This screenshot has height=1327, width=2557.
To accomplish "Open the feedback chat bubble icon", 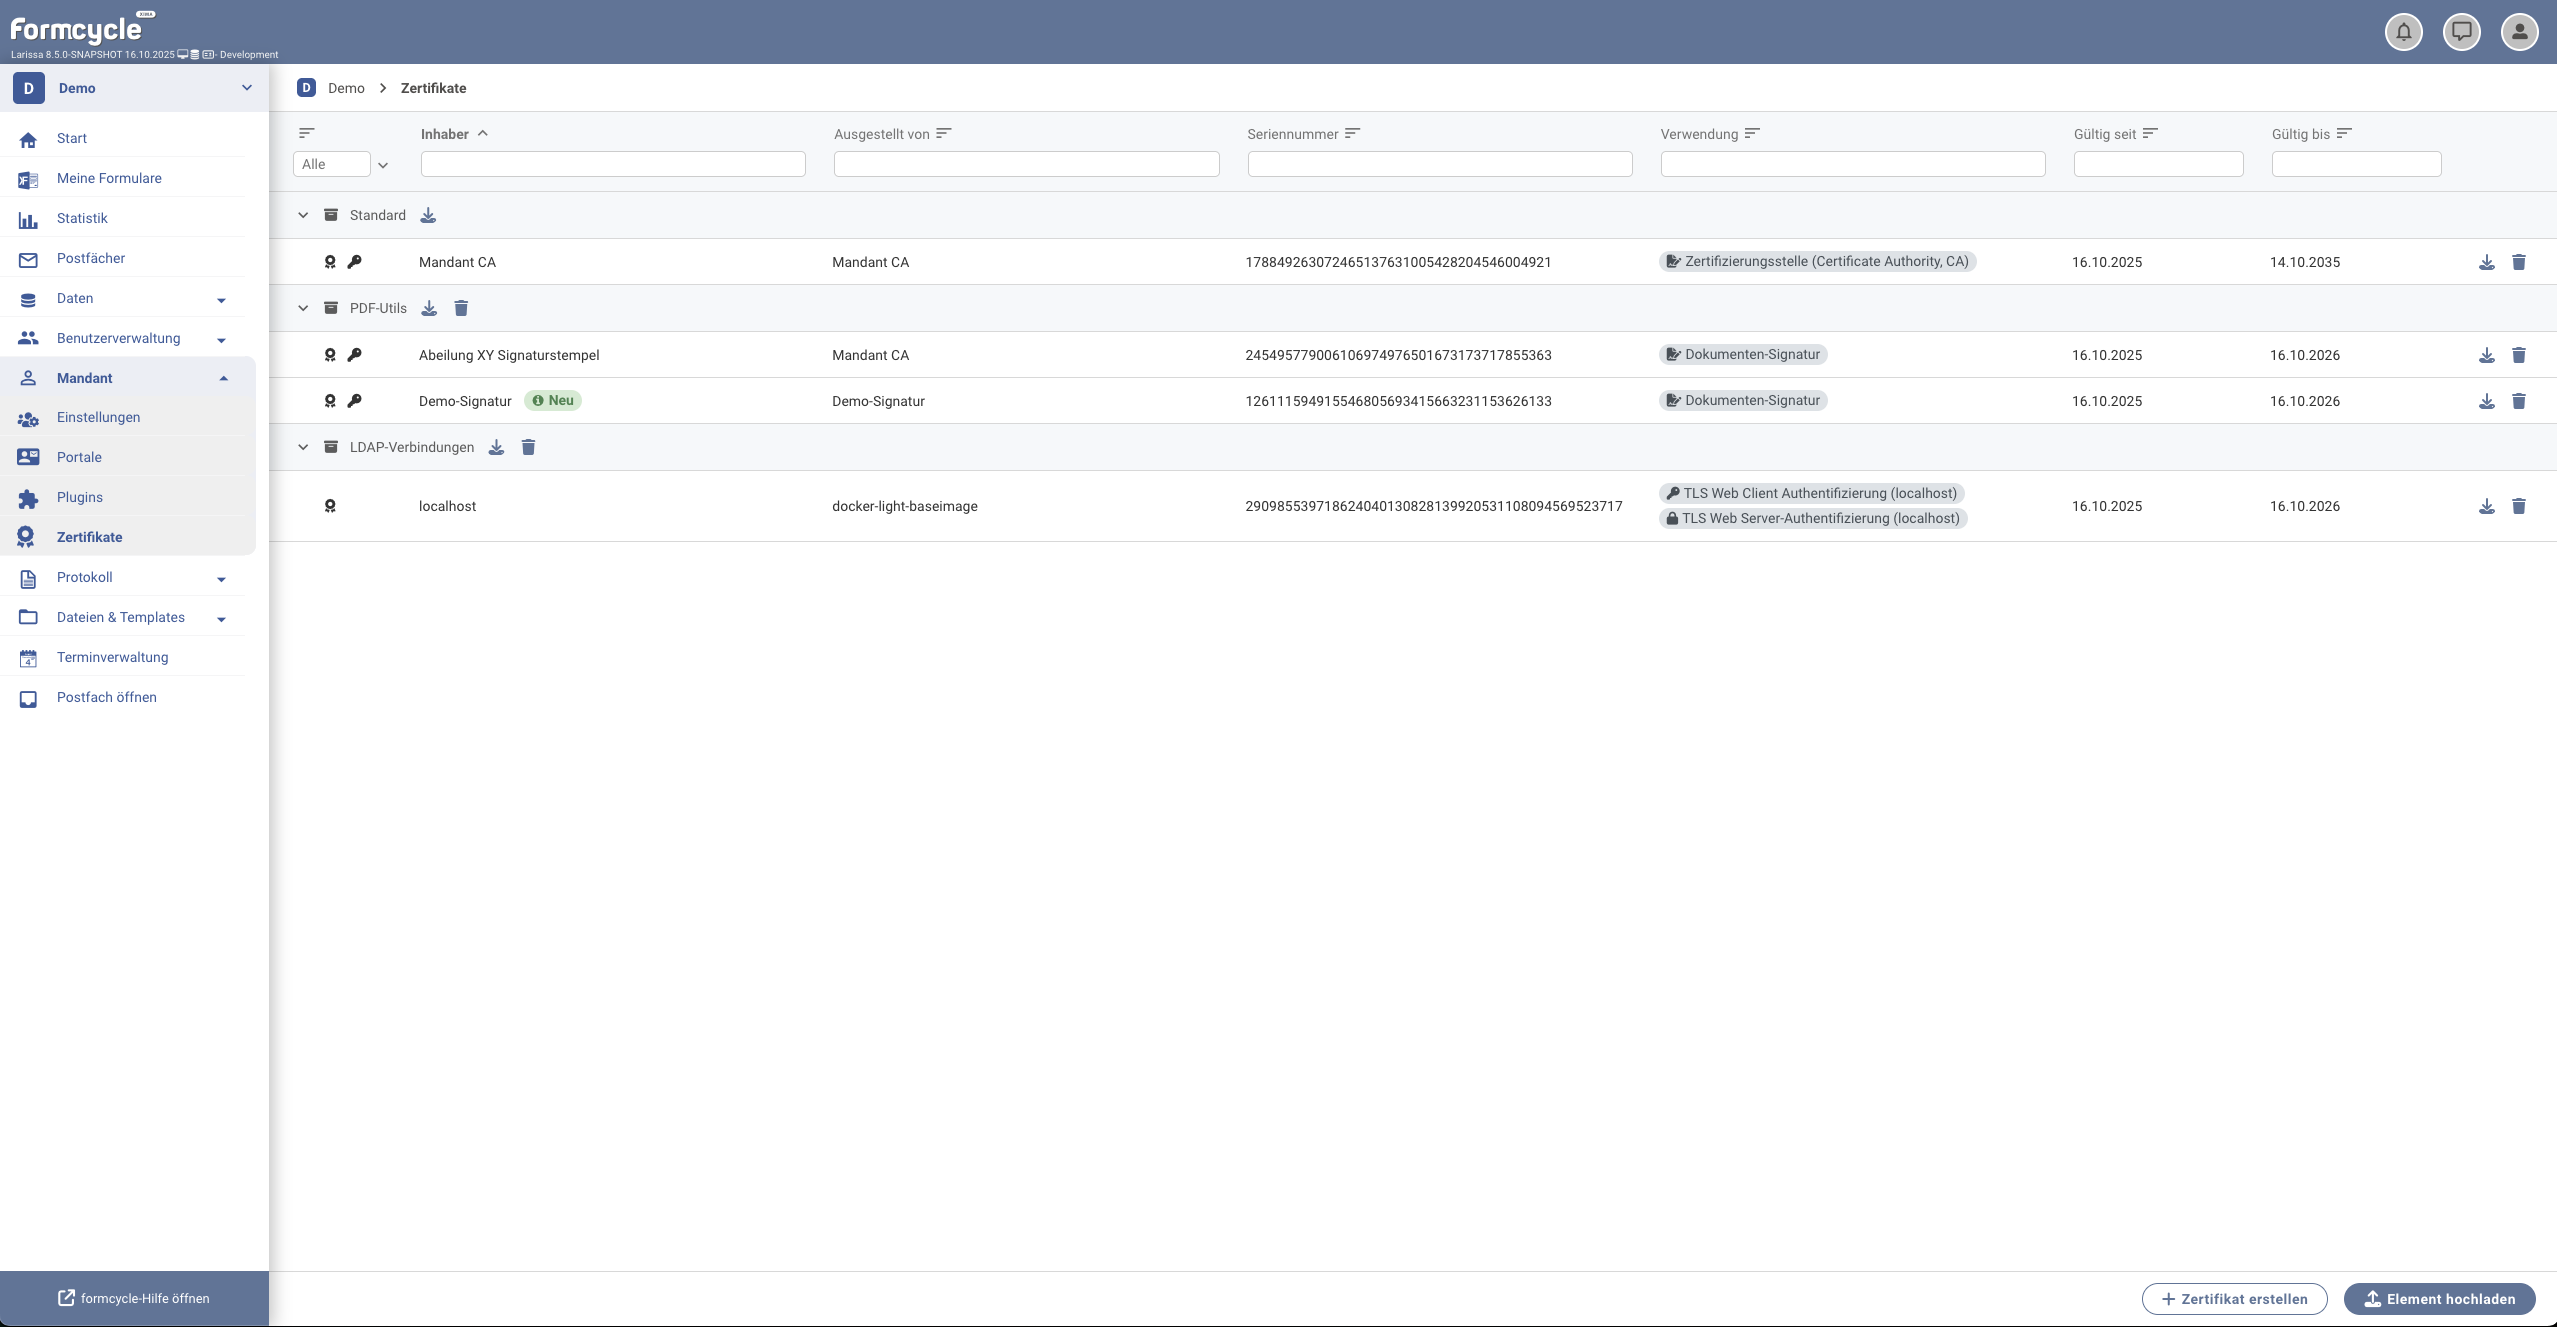I will click(2461, 32).
